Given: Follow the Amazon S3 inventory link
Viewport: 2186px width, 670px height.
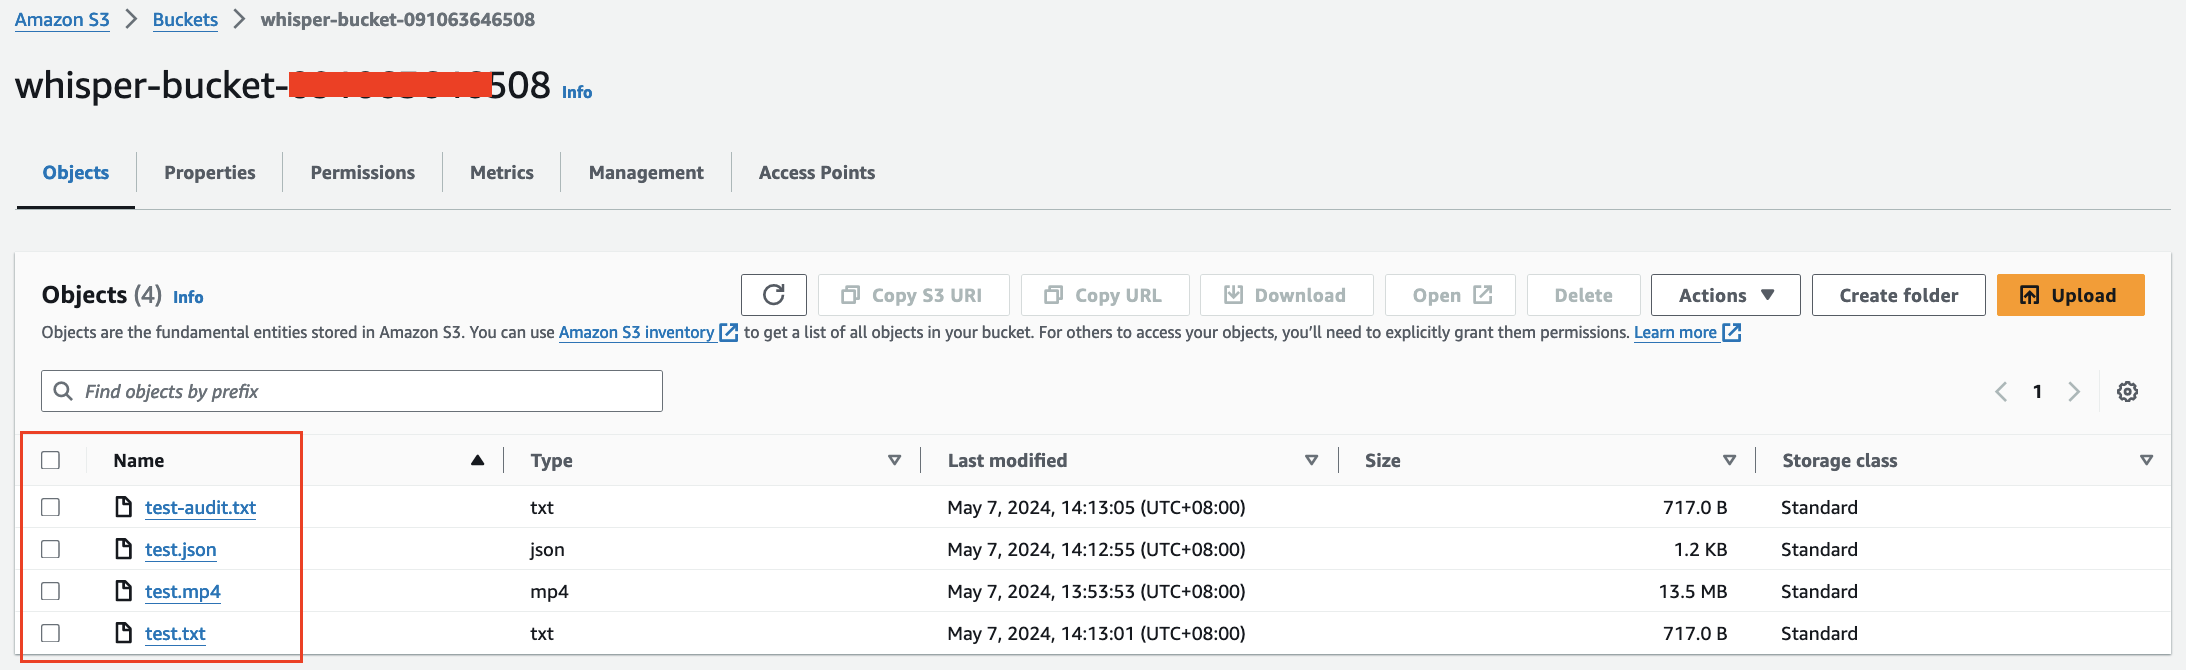Looking at the screenshot, I should 636,332.
